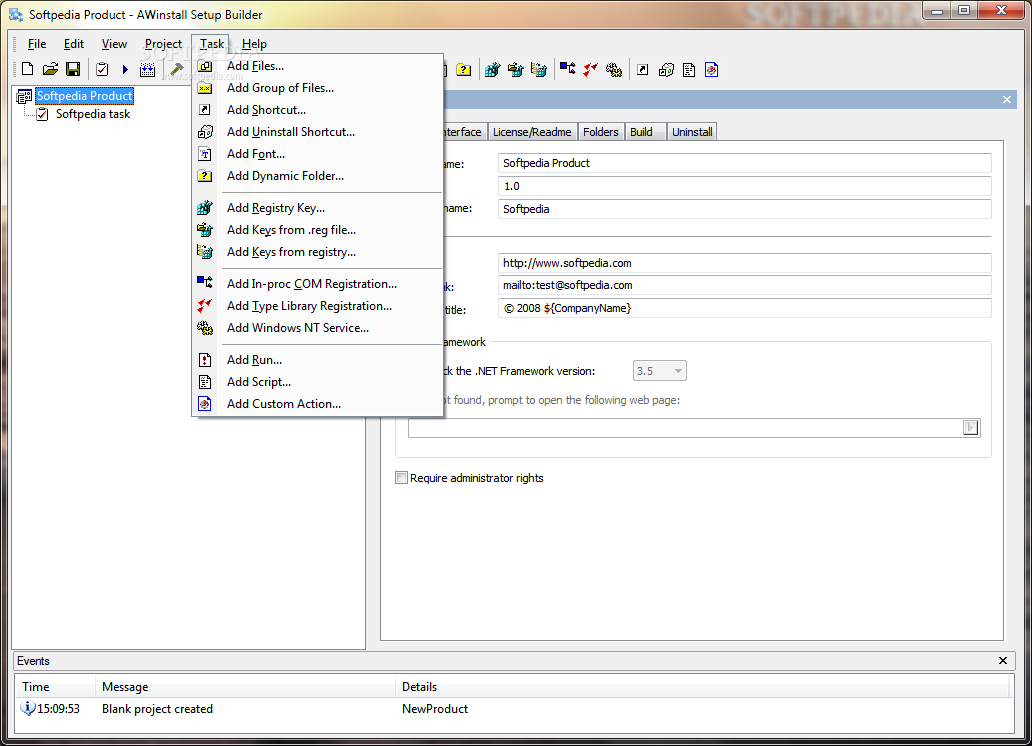Click the version field showing 1.0
The width and height of the screenshot is (1032, 746).
click(744, 186)
